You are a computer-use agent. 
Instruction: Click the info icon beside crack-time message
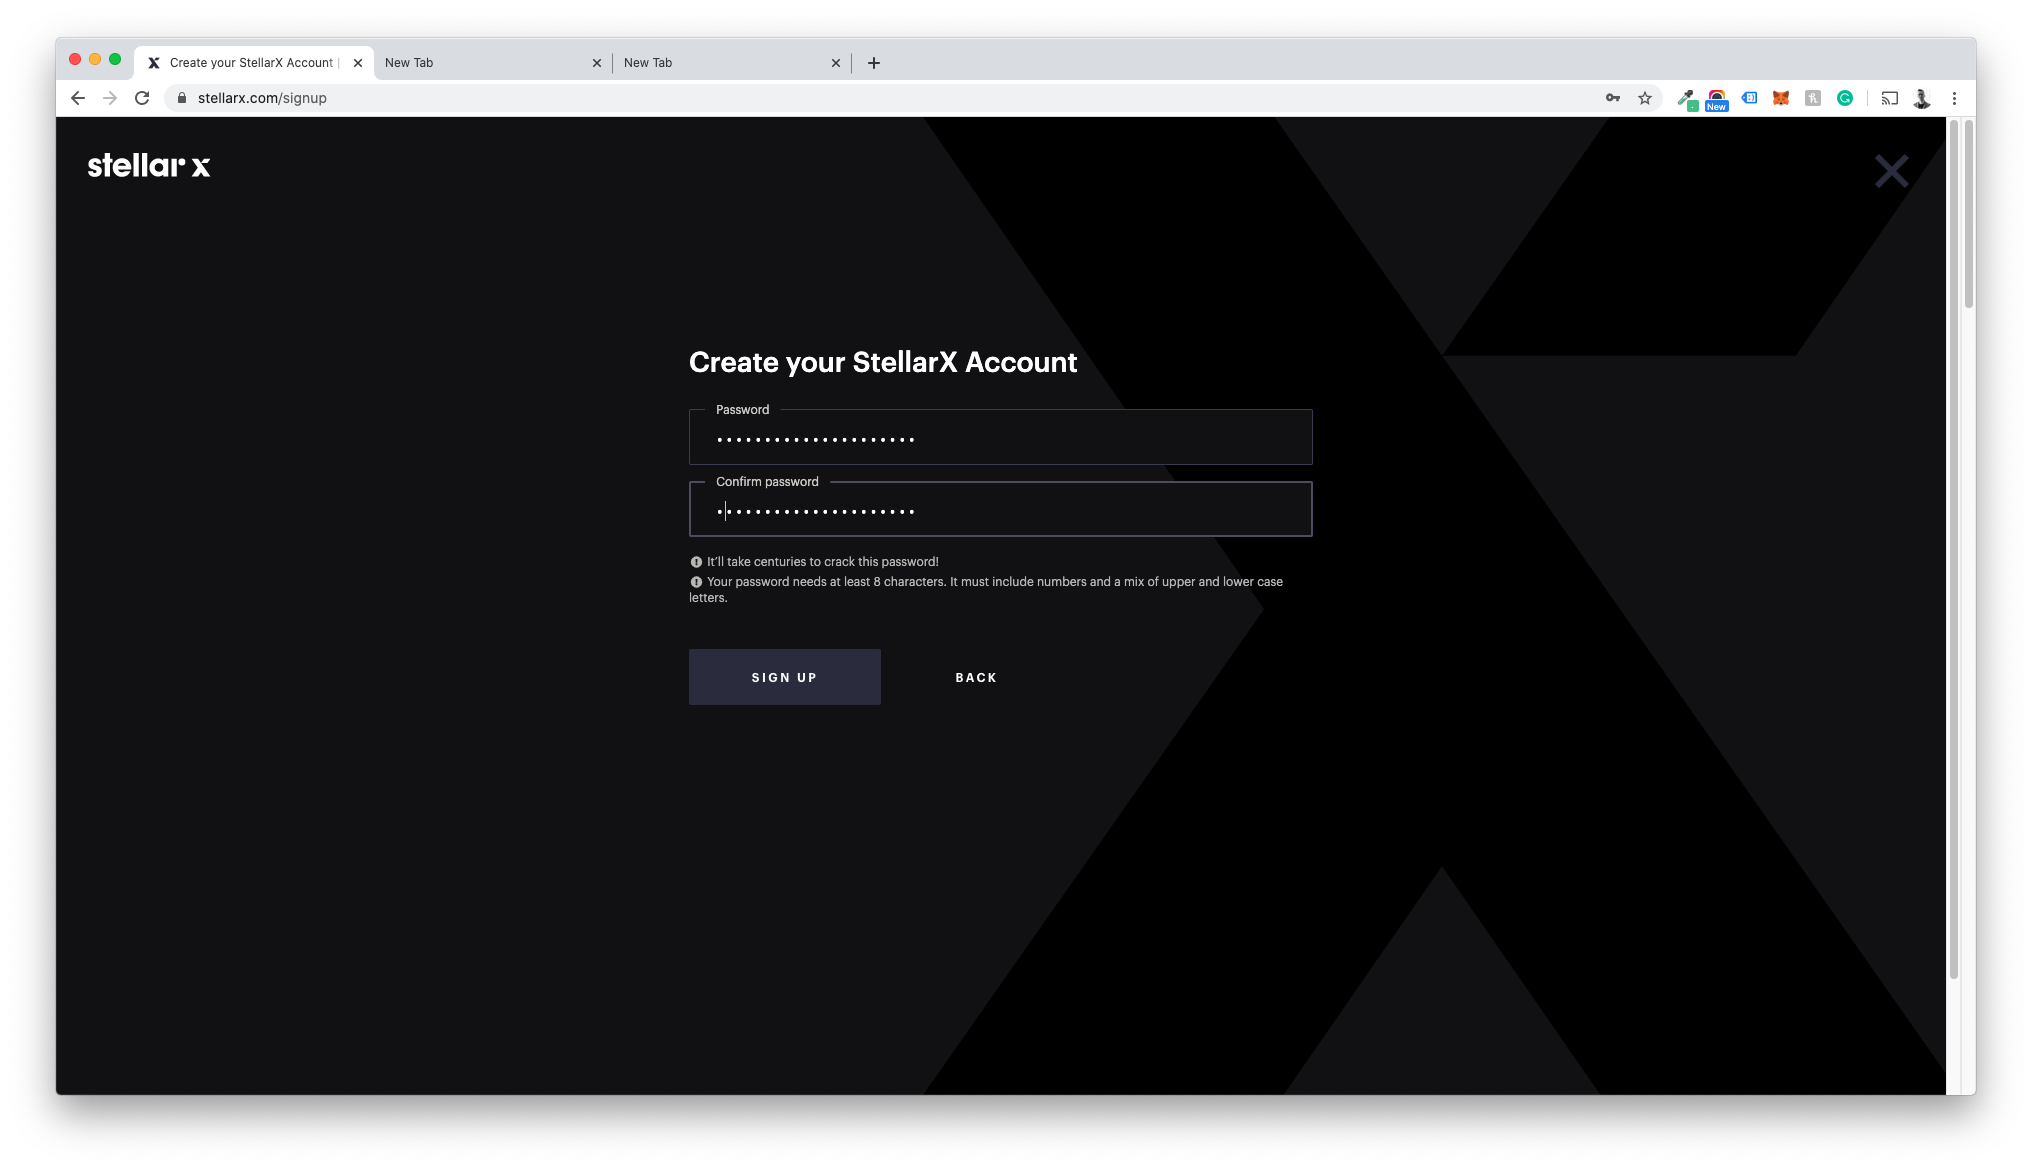(696, 562)
